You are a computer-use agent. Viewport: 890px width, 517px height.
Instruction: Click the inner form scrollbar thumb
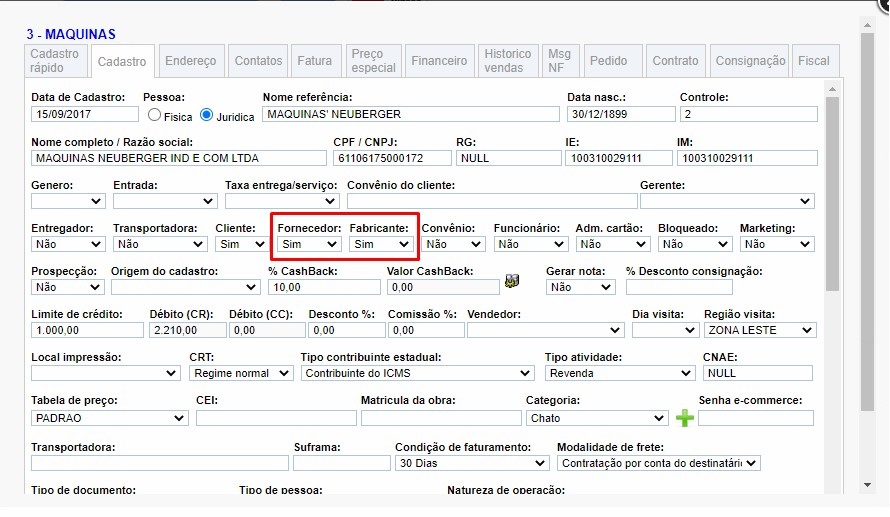(x=832, y=194)
